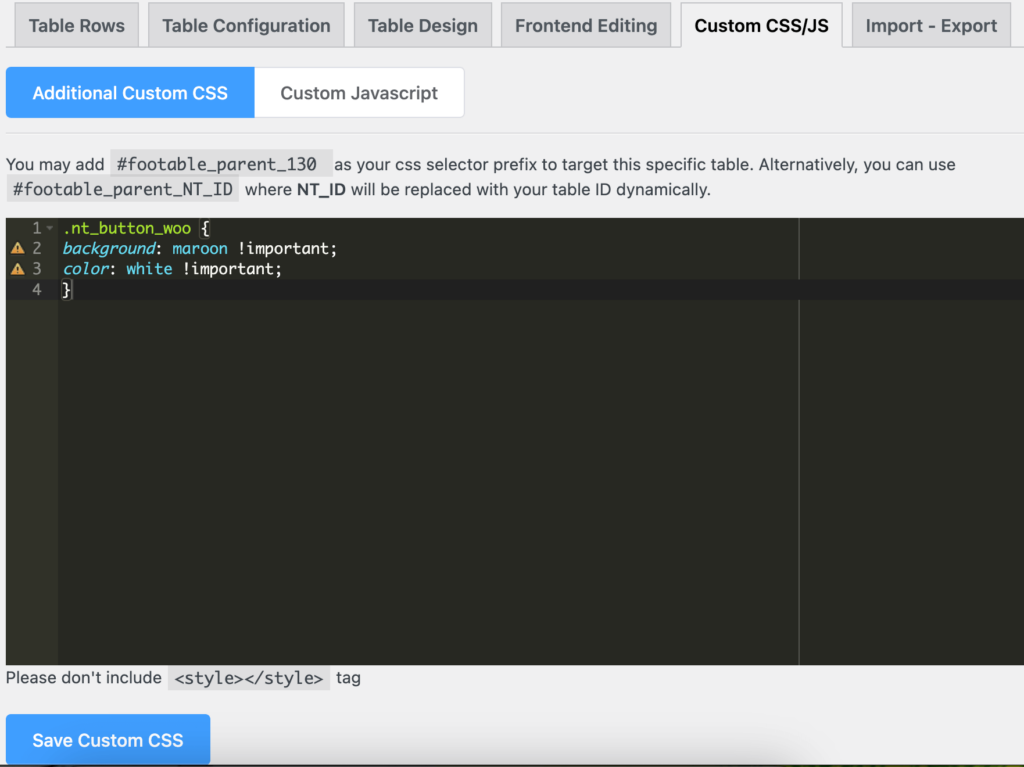Select Additional Custom CSS sub-tab
This screenshot has width=1024, height=767.
pyautogui.click(x=130, y=93)
